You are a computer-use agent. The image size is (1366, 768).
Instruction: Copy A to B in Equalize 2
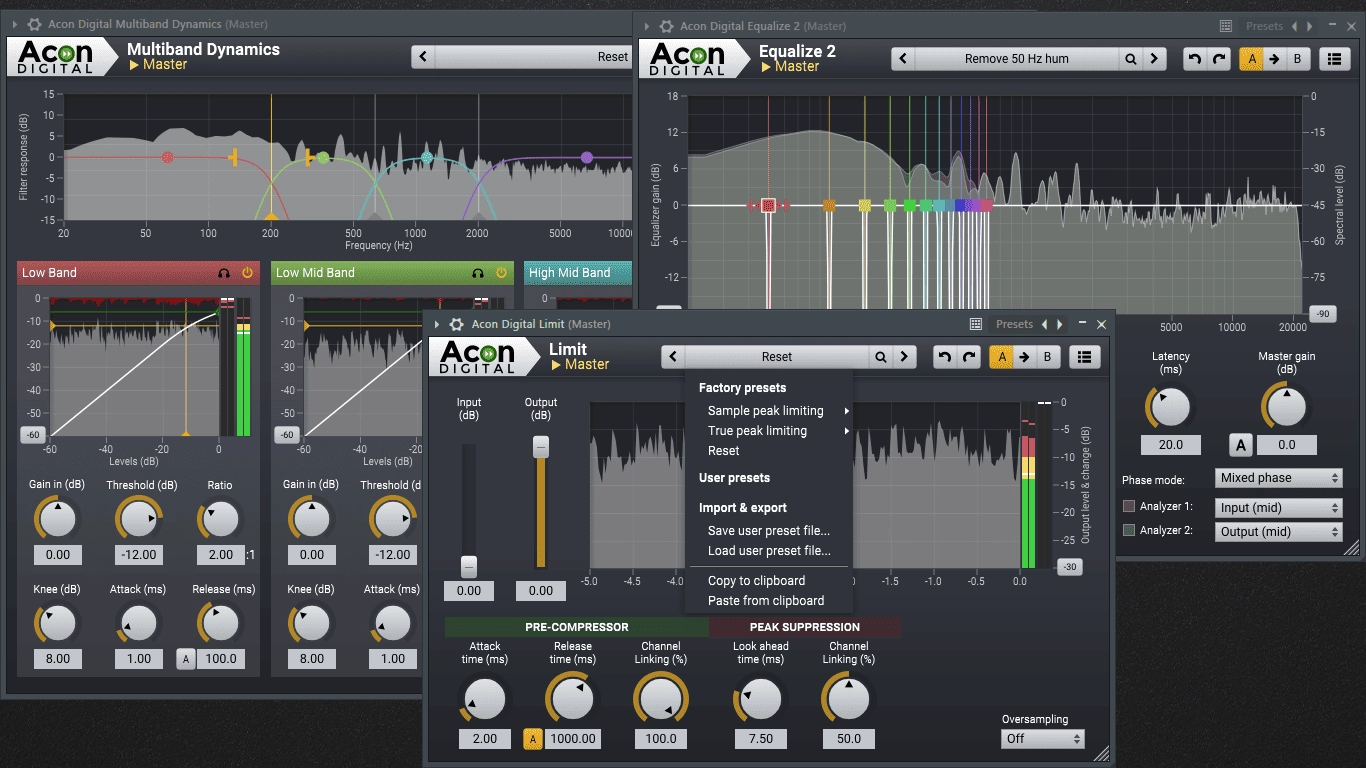click(x=1274, y=59)
